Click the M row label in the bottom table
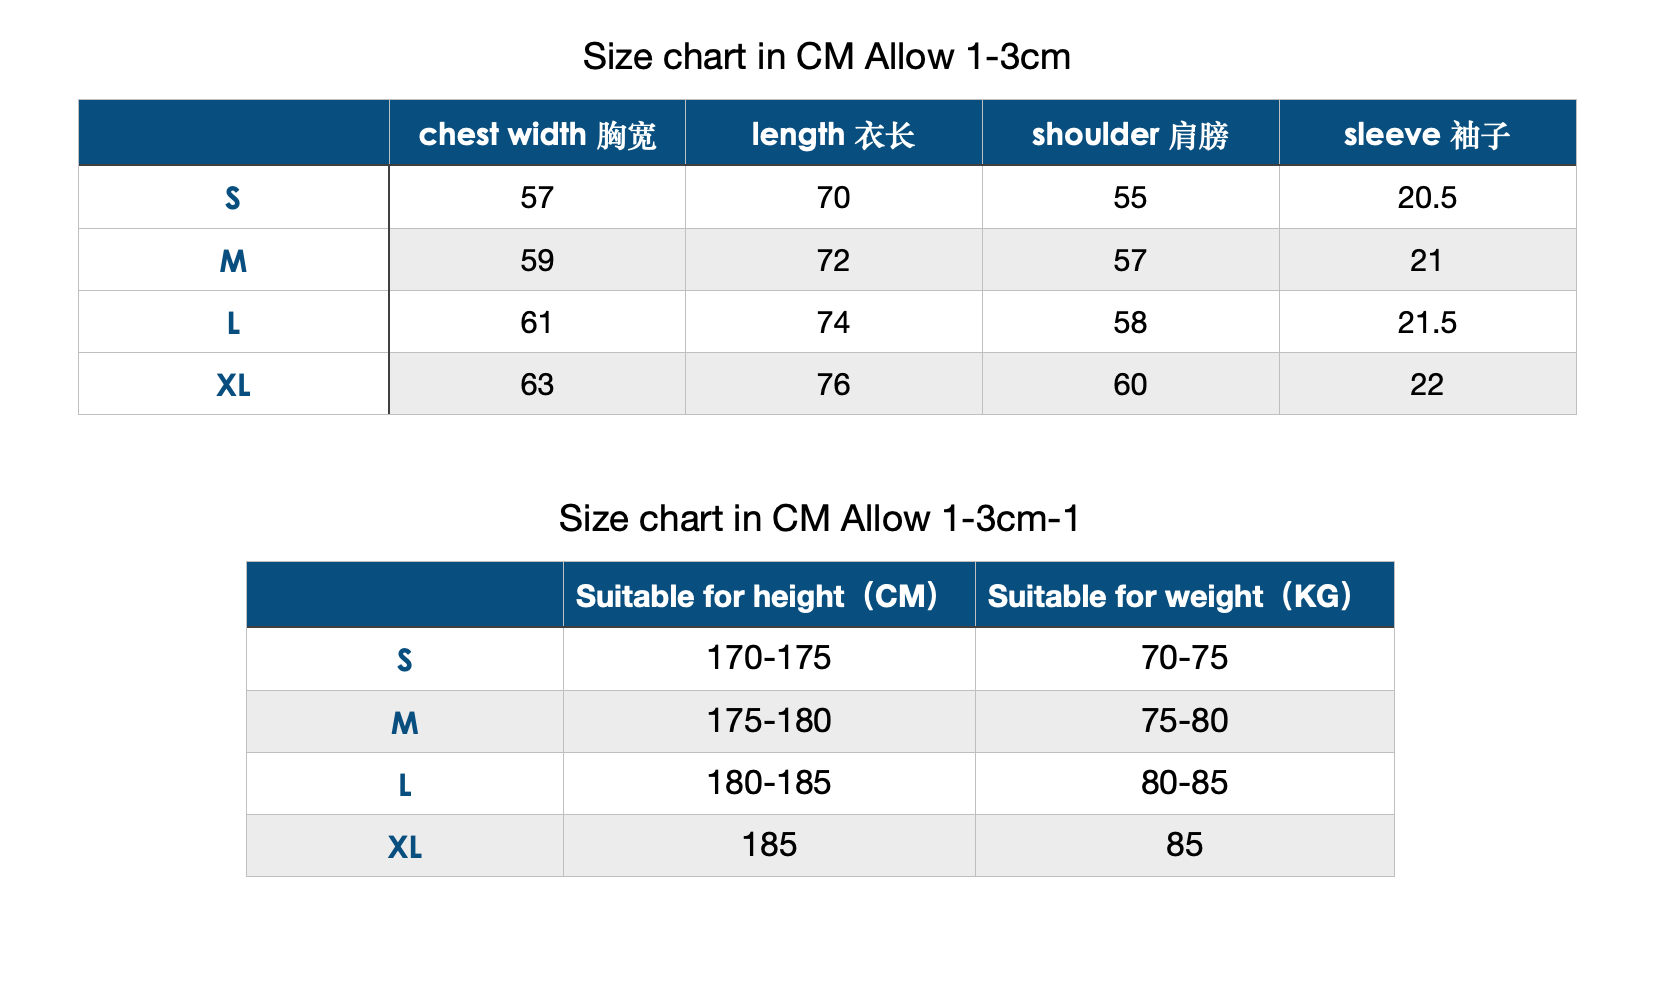The height and width of the screenshot is (988, 1666). pos(405,722)
